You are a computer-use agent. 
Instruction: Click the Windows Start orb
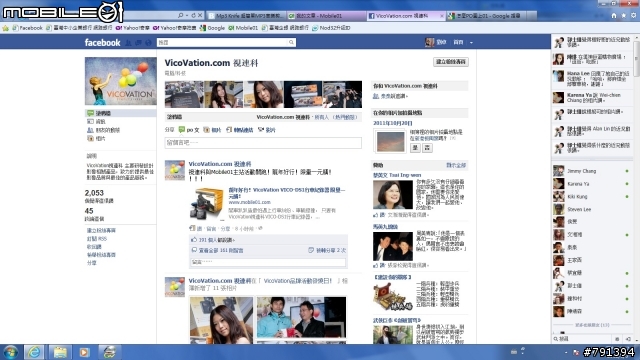point(11,352)
